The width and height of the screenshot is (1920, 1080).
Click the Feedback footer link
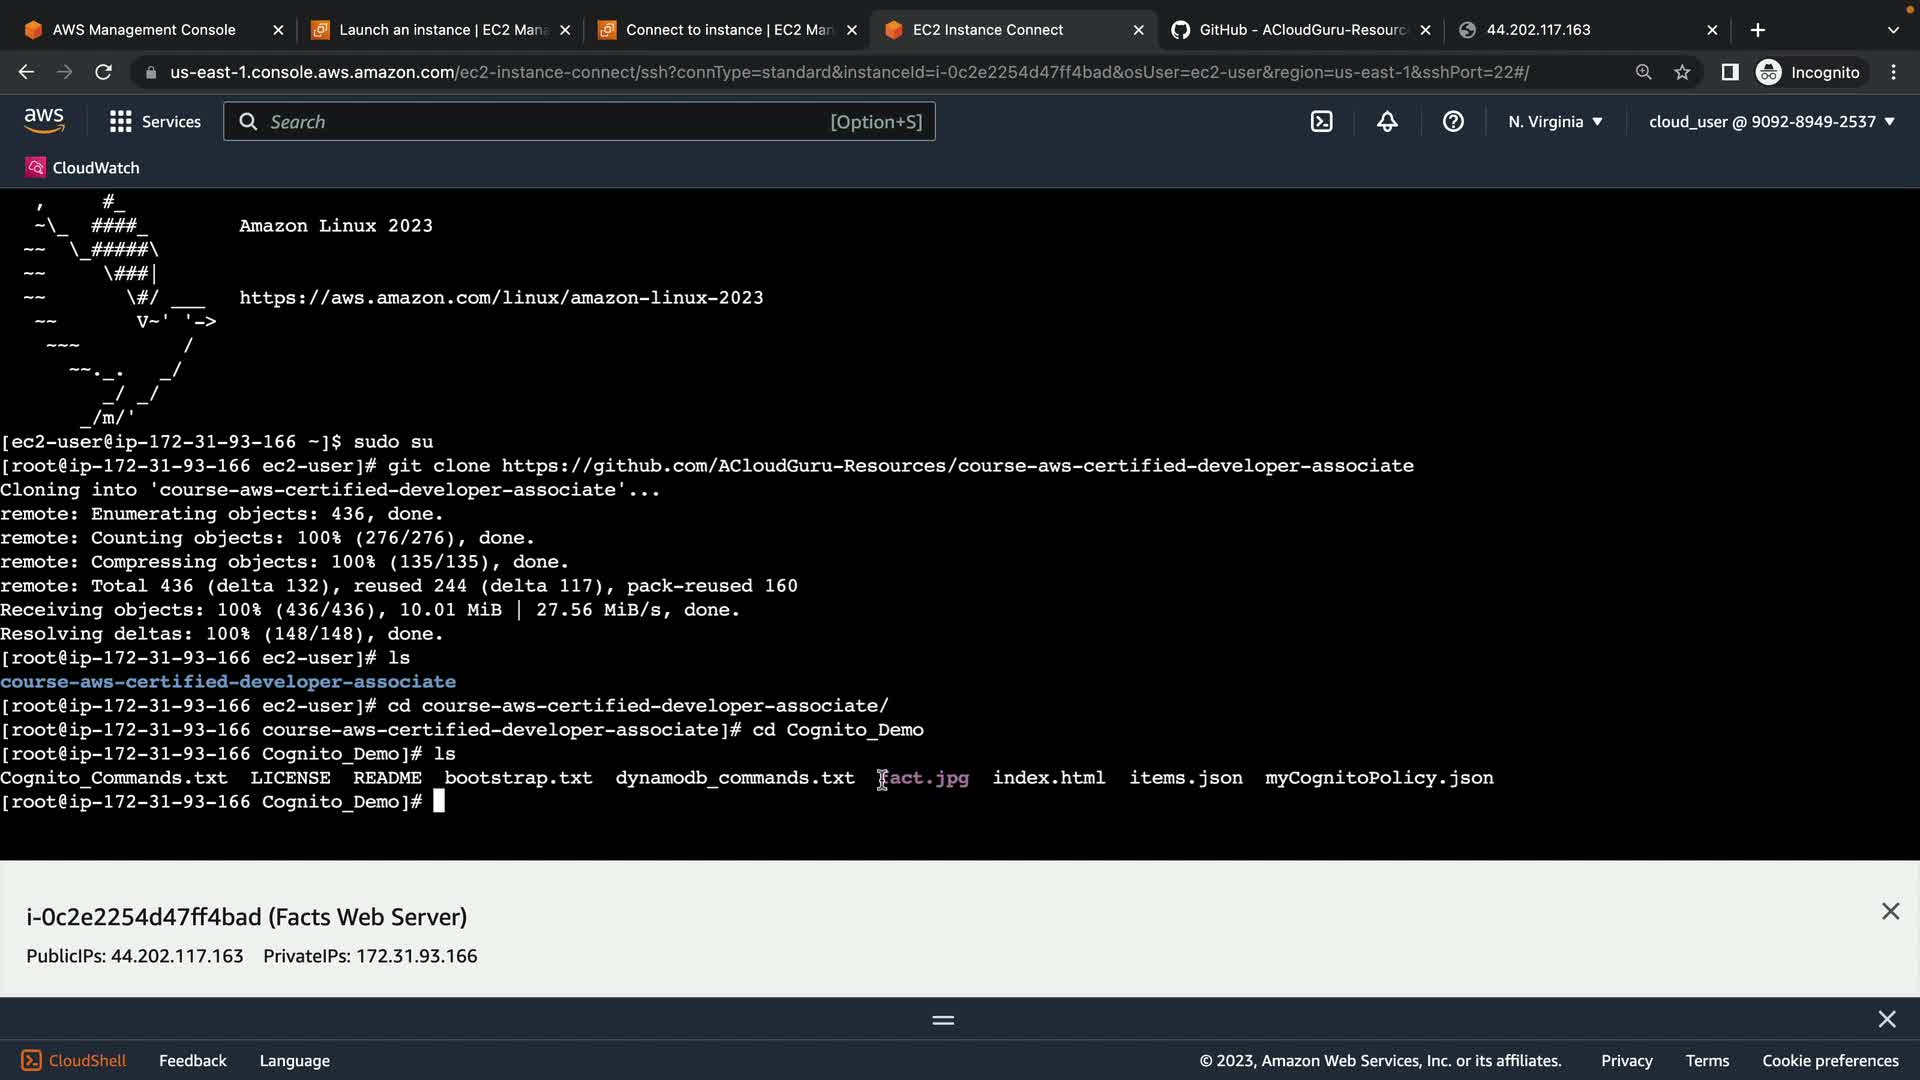pos(192,1060)
